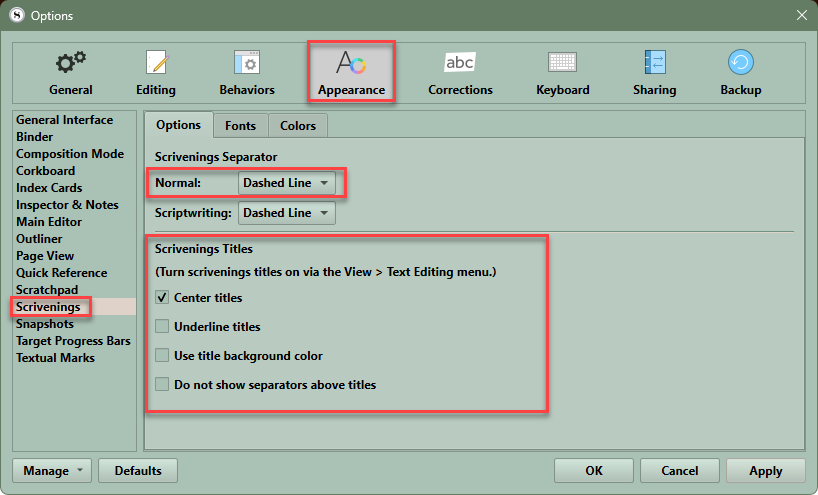Click the Defaults button
The image size is (818, 495).
point(138,470)
